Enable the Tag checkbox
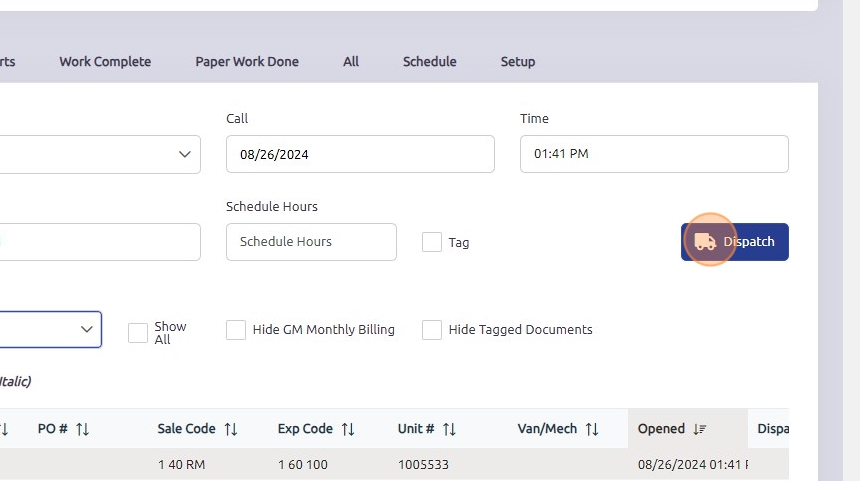The image size is (860, 481). [432, 242]
